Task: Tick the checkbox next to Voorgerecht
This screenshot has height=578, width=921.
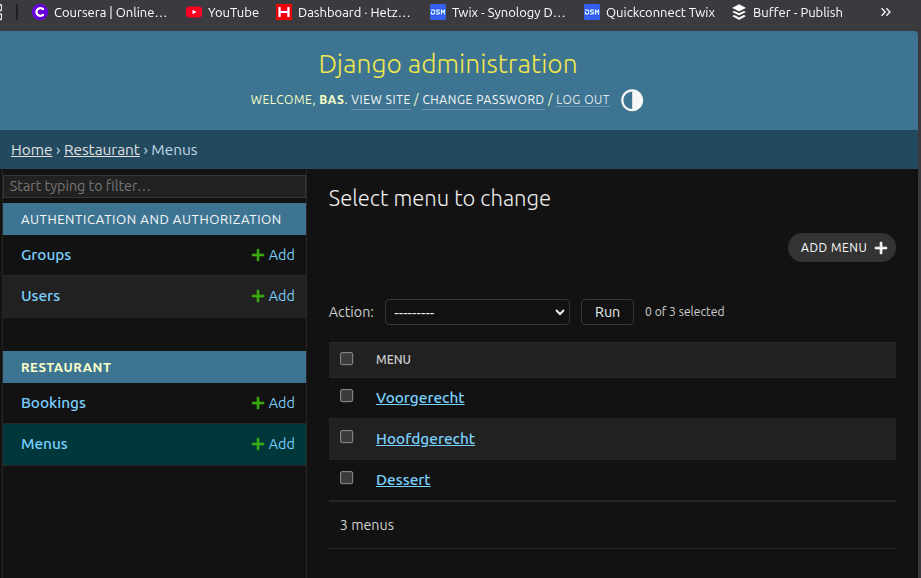Action: [347, 396]
